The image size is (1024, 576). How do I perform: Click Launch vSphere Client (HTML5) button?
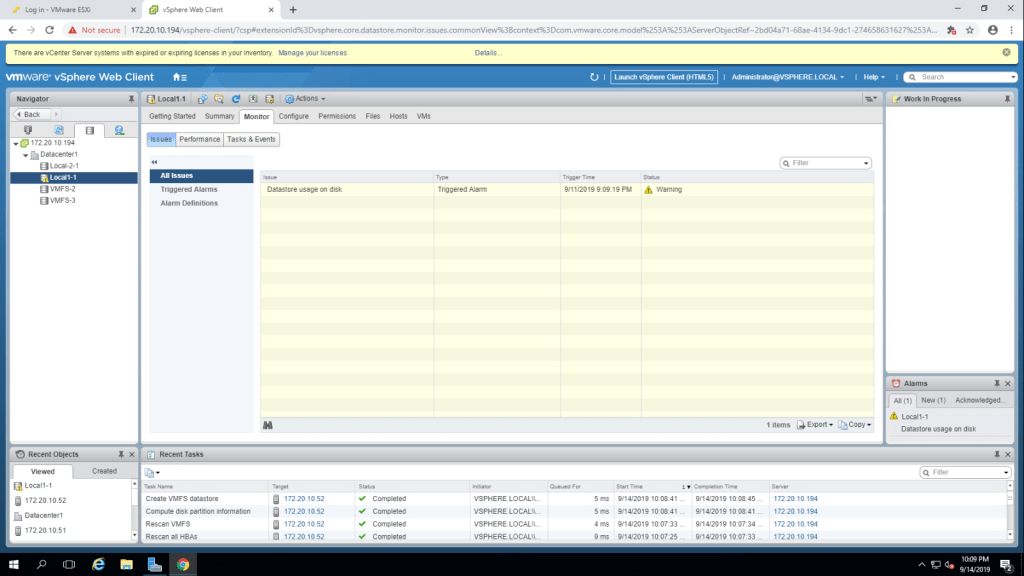coord(664,77)
